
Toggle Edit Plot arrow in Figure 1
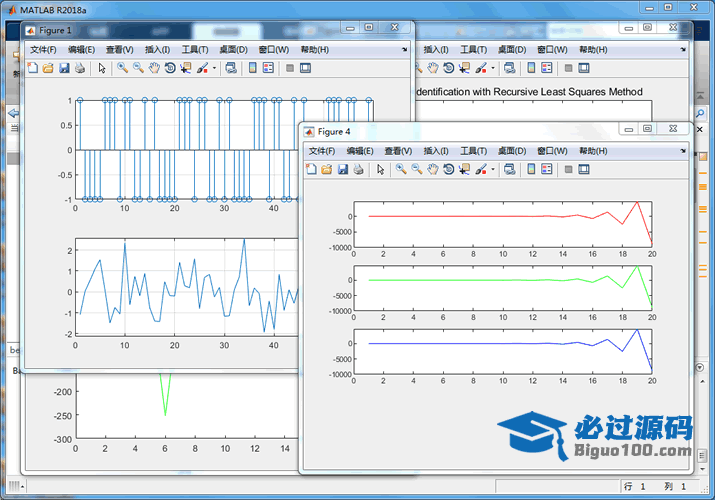pos(102,68)
